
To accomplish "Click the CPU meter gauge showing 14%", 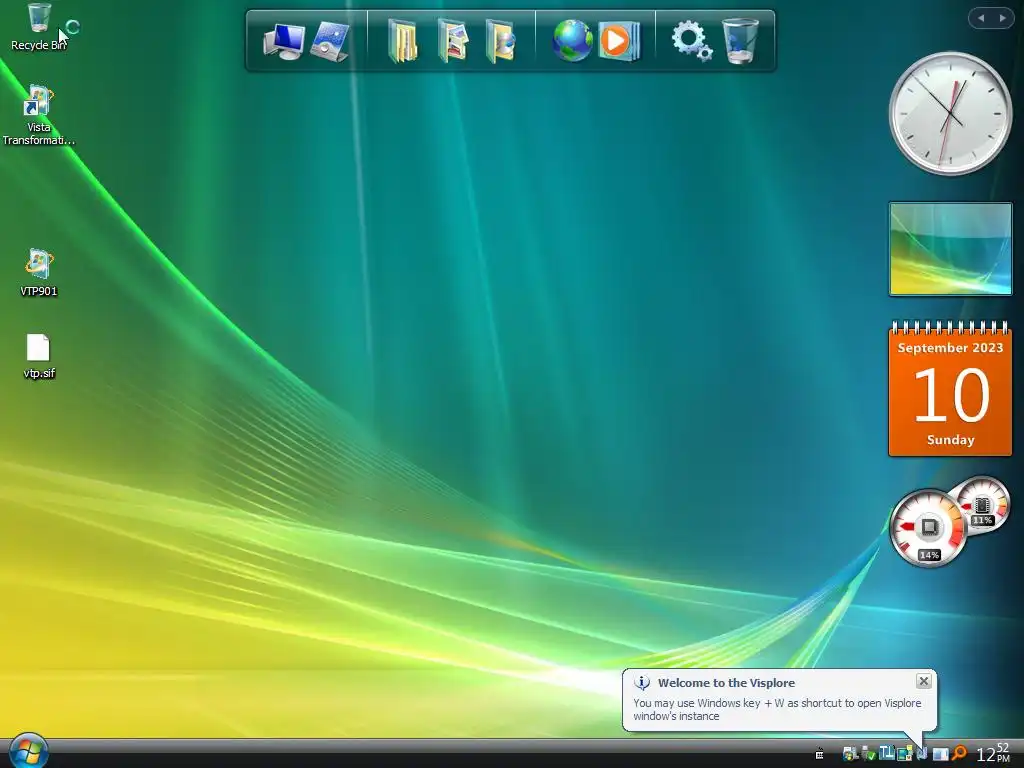I will (x=928, y=529).
